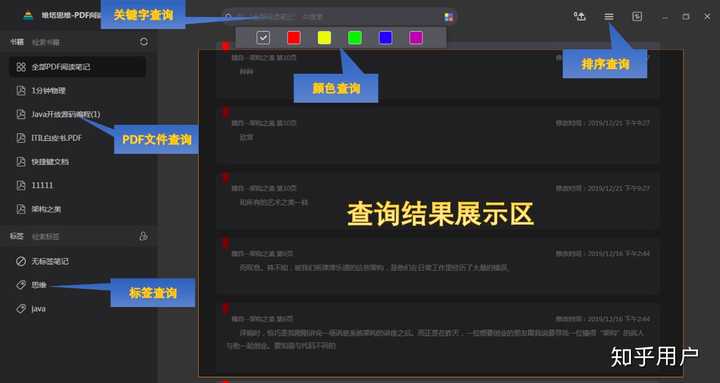Screen dimensions: 720x383
Task: Filter notes by the purple color swatch
Action: point(416,38)
